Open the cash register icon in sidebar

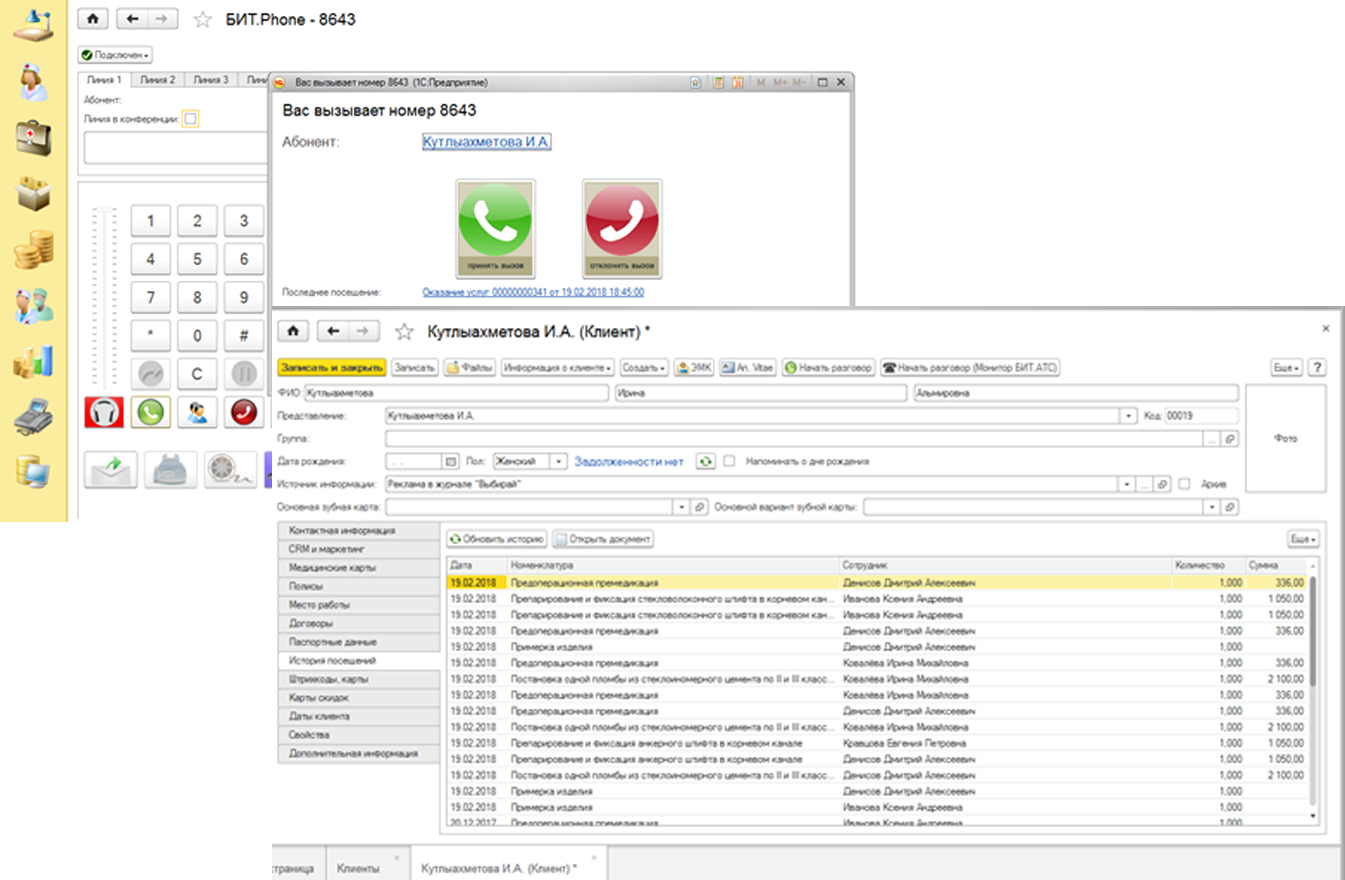point(33,415)
